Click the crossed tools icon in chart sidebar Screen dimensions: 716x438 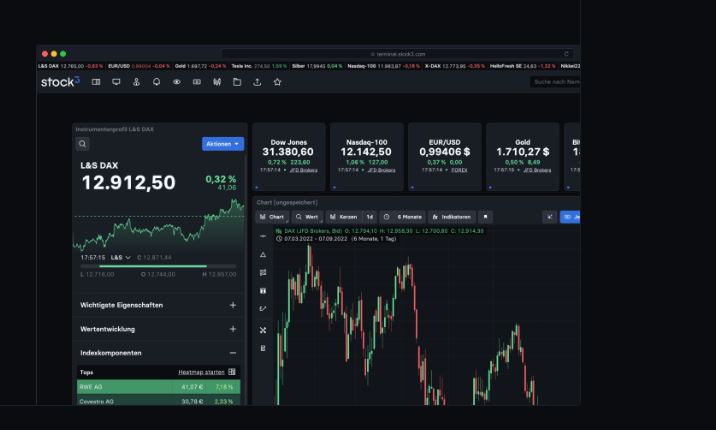pyautogui.click(x=263, y=330)
